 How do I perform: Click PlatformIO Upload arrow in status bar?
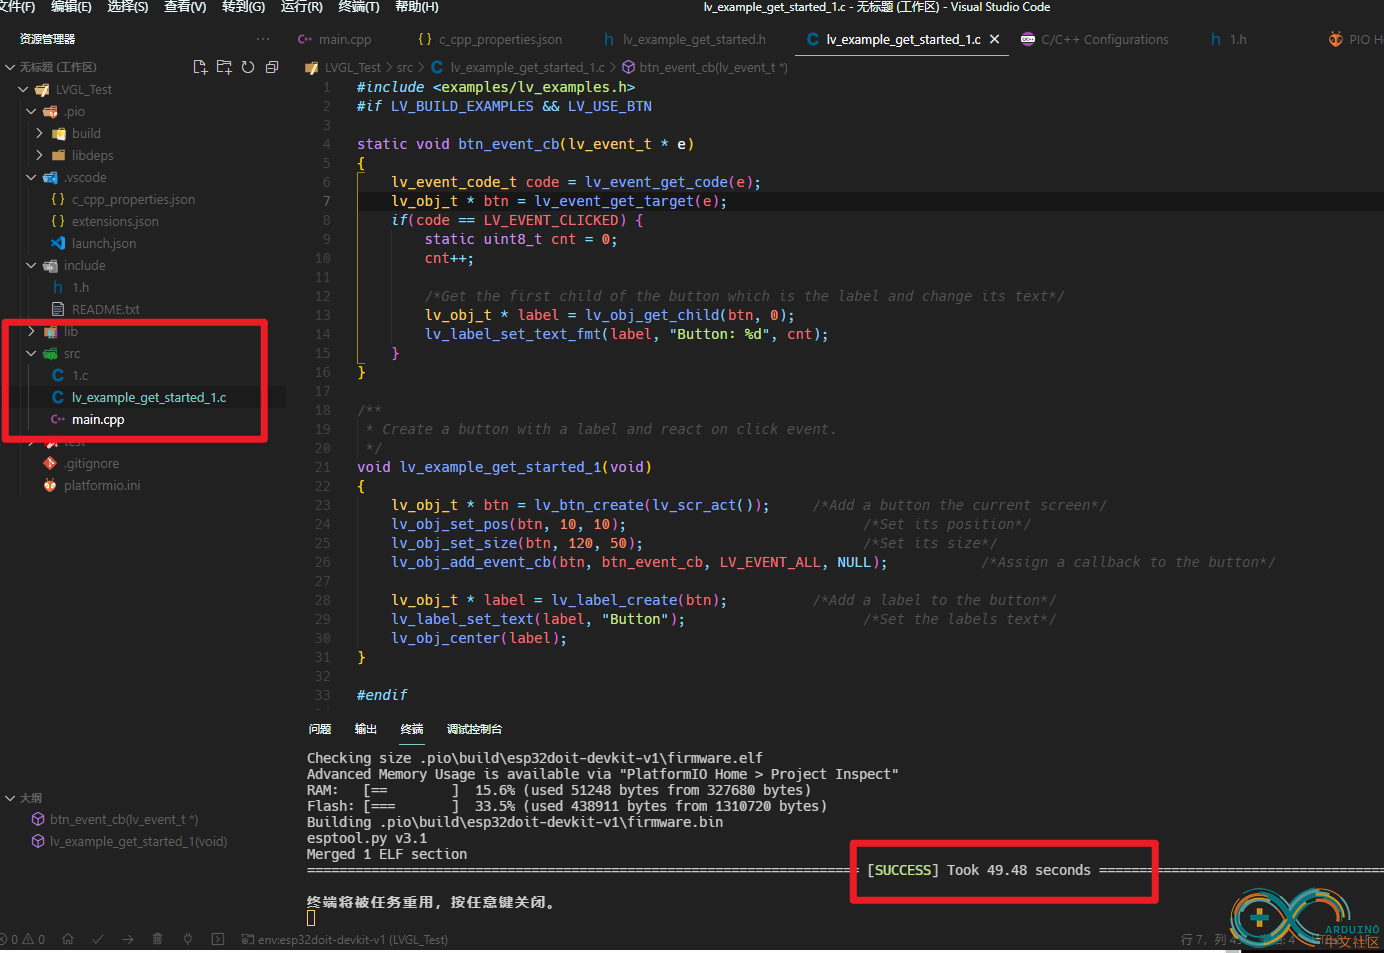128,939
